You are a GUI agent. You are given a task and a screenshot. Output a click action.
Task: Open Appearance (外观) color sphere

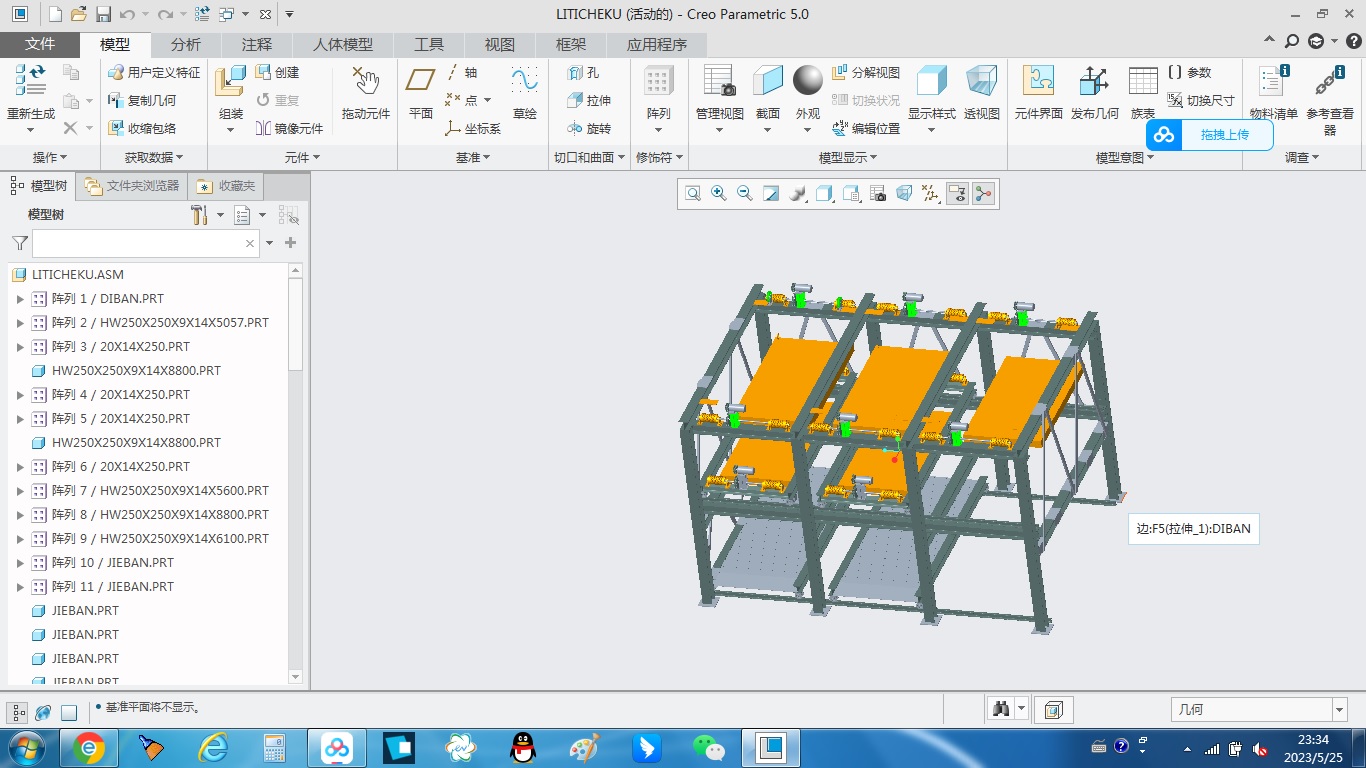point(808,81)
